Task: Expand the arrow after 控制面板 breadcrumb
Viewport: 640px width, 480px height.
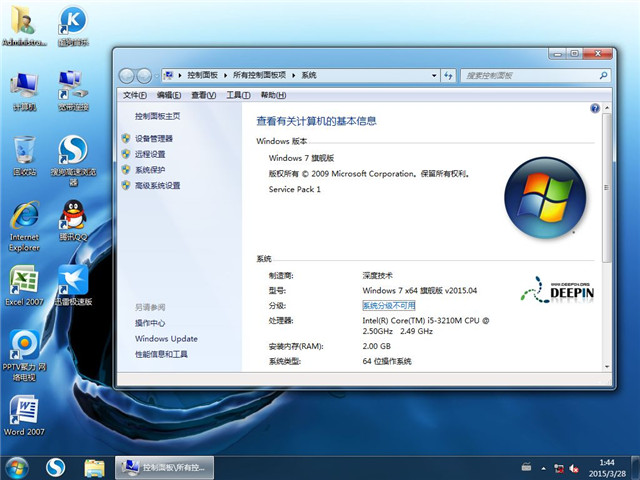Action: tap(225, 76)
